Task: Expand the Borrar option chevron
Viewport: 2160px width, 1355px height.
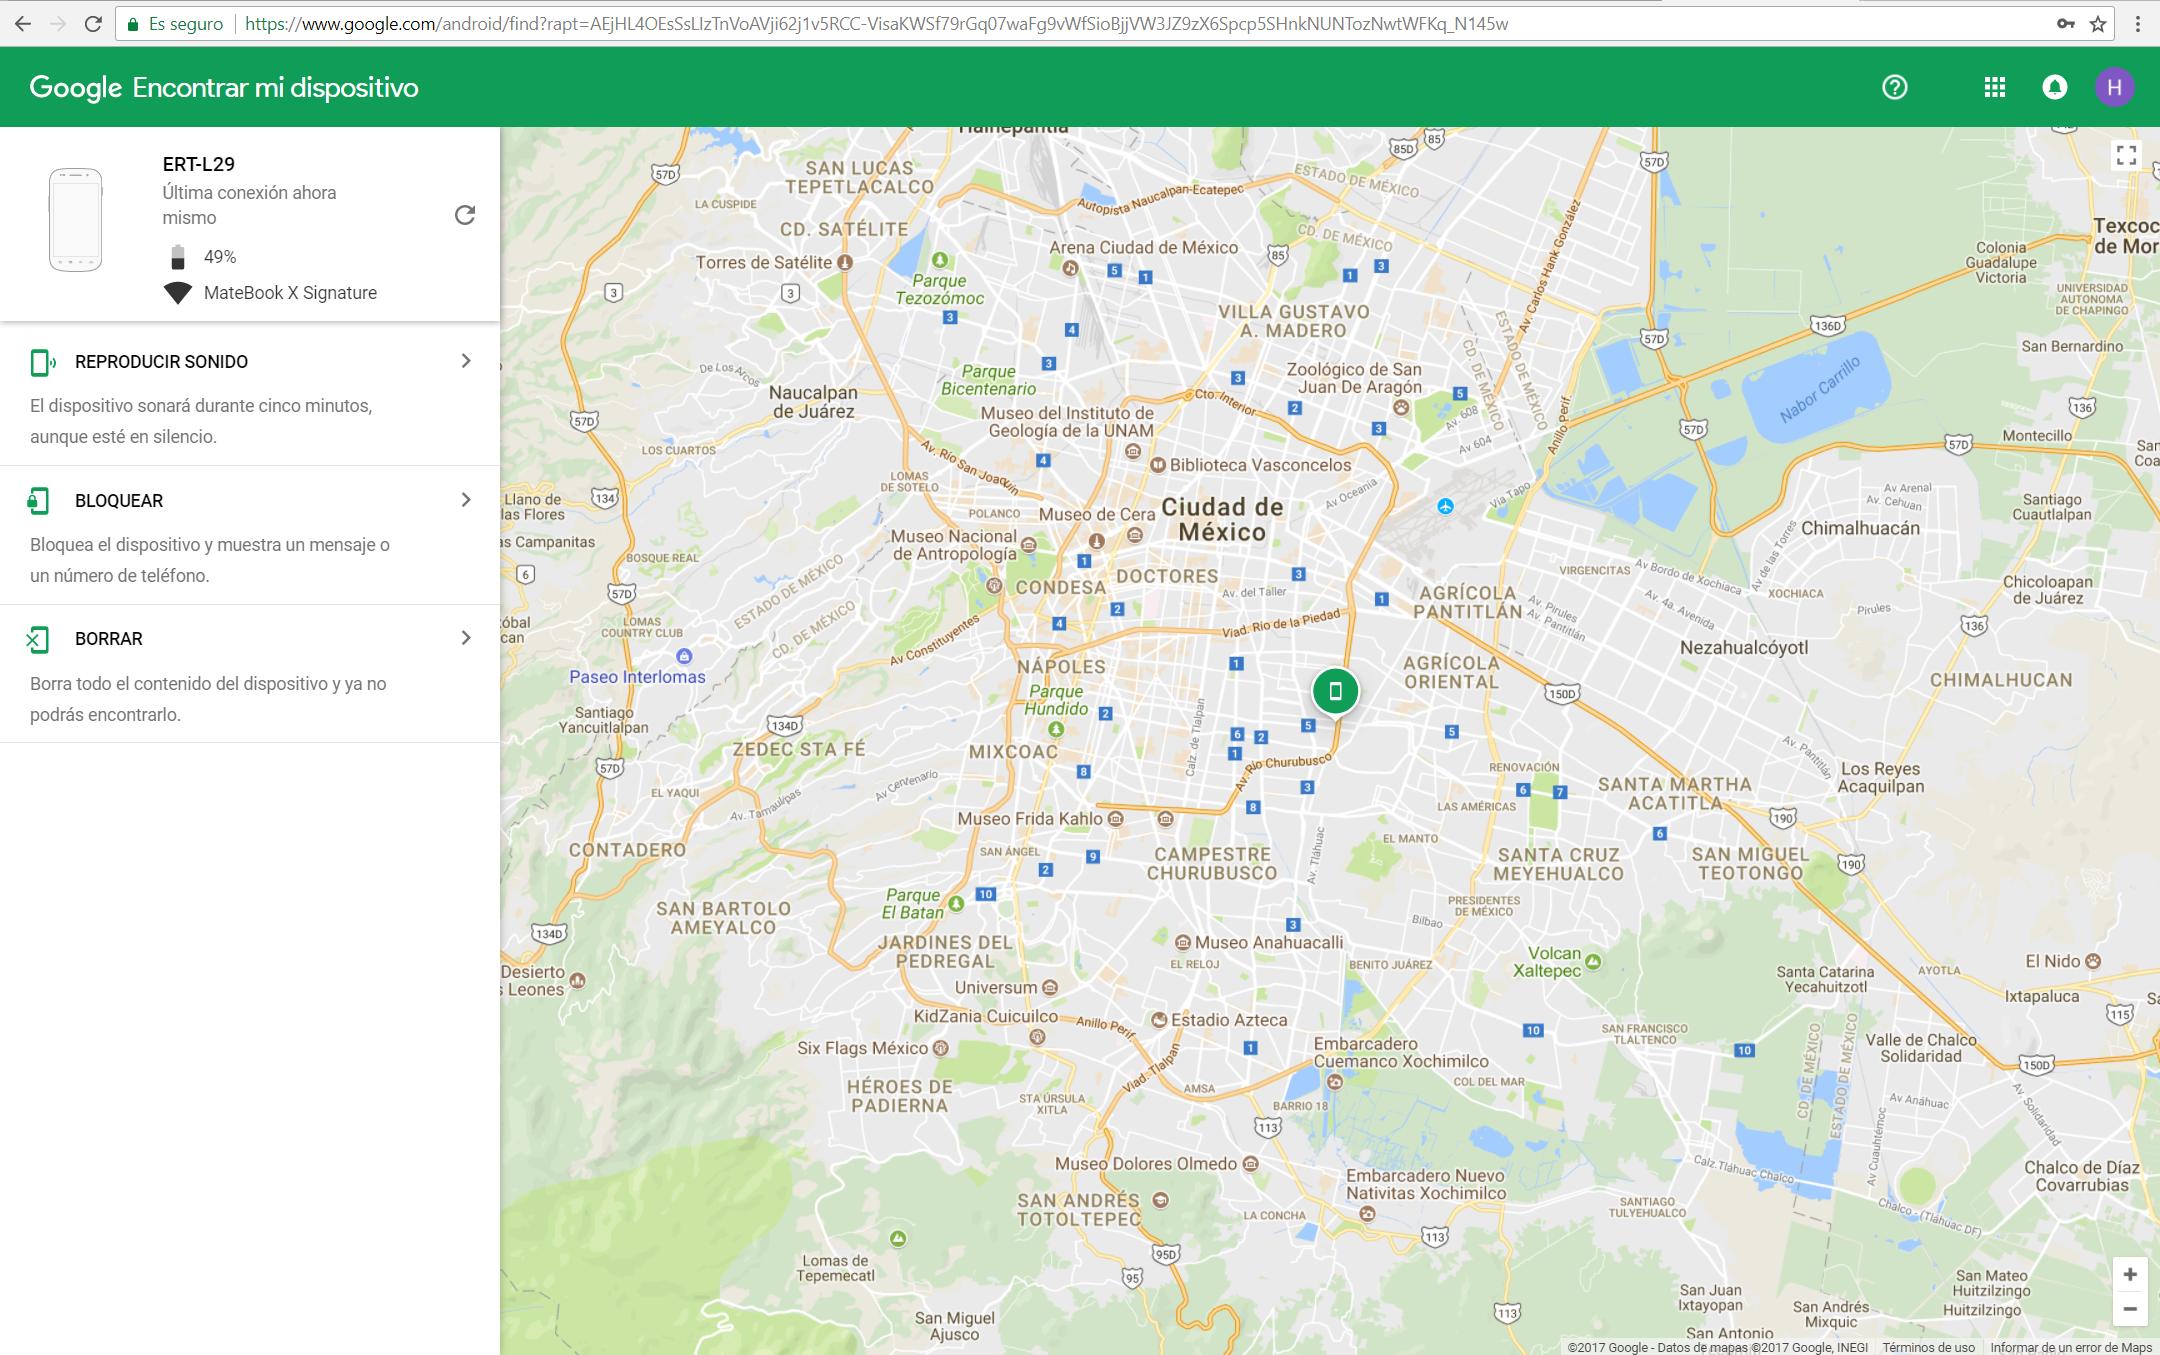Action: 465,638
